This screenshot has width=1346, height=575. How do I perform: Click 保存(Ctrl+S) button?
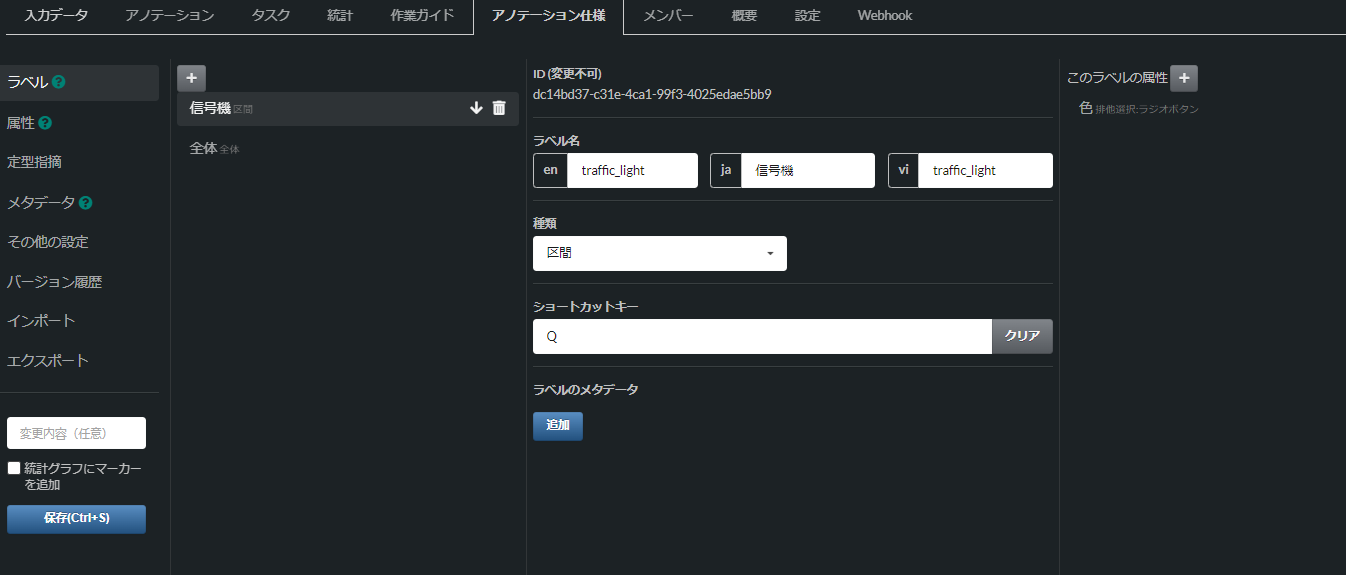click(76, 519)
